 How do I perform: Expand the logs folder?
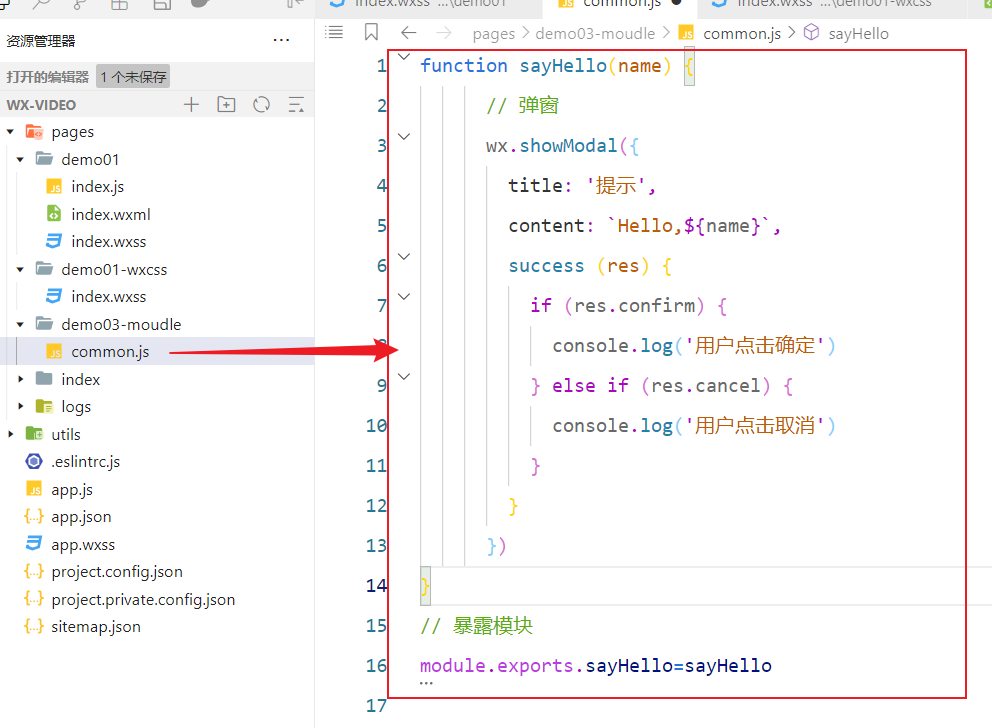[20, 407]
